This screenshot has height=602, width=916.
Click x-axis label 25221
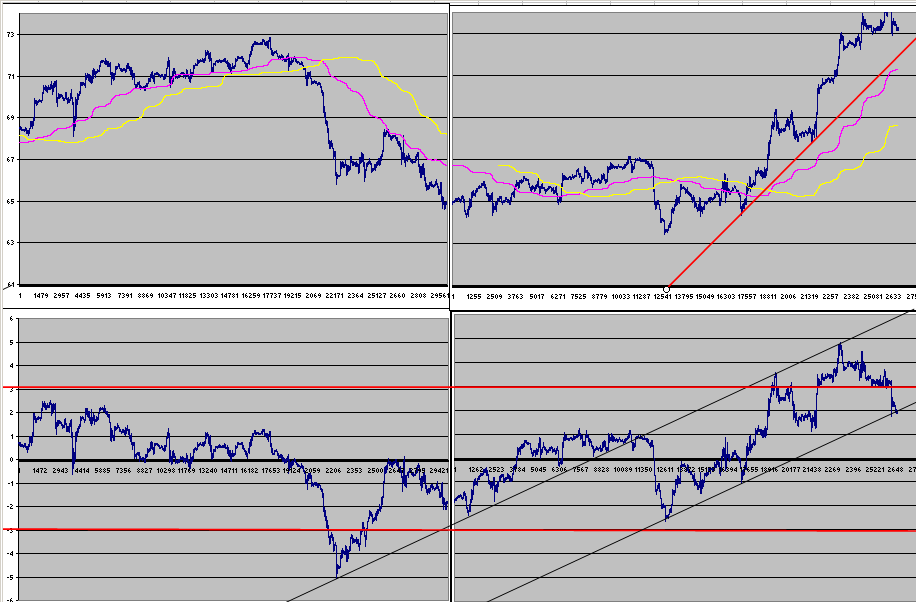(x=875, y=469)
